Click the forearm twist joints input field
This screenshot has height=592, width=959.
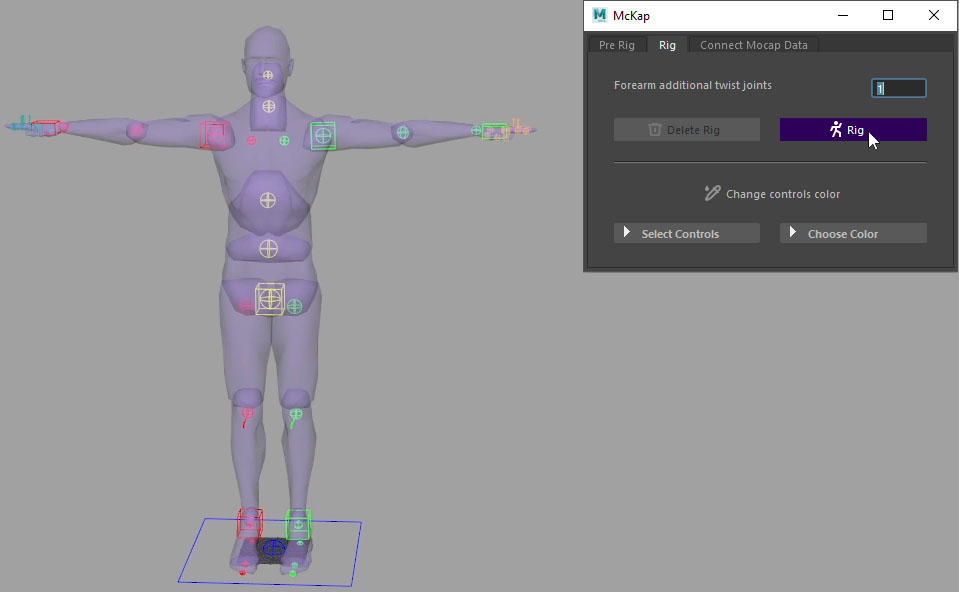898,88
